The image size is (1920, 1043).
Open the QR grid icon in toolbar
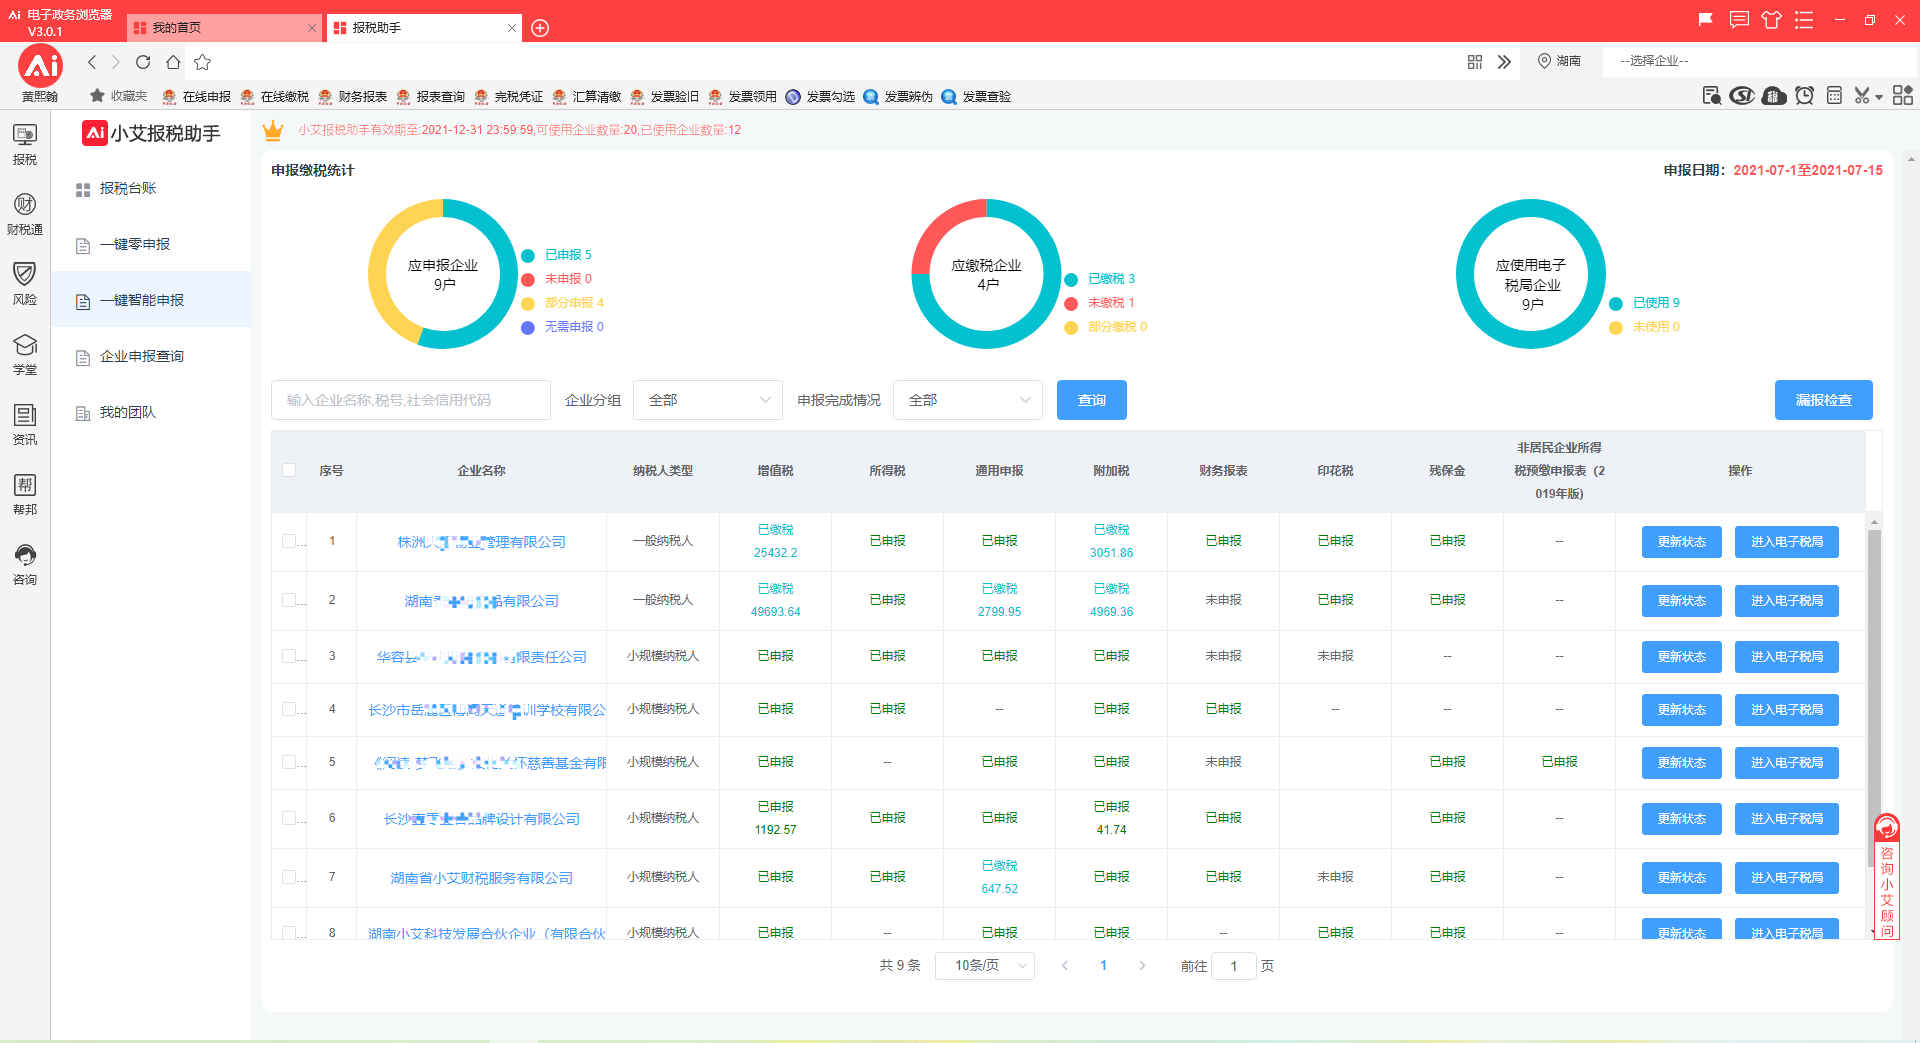pyautogui.click(x=1475, y=62)
